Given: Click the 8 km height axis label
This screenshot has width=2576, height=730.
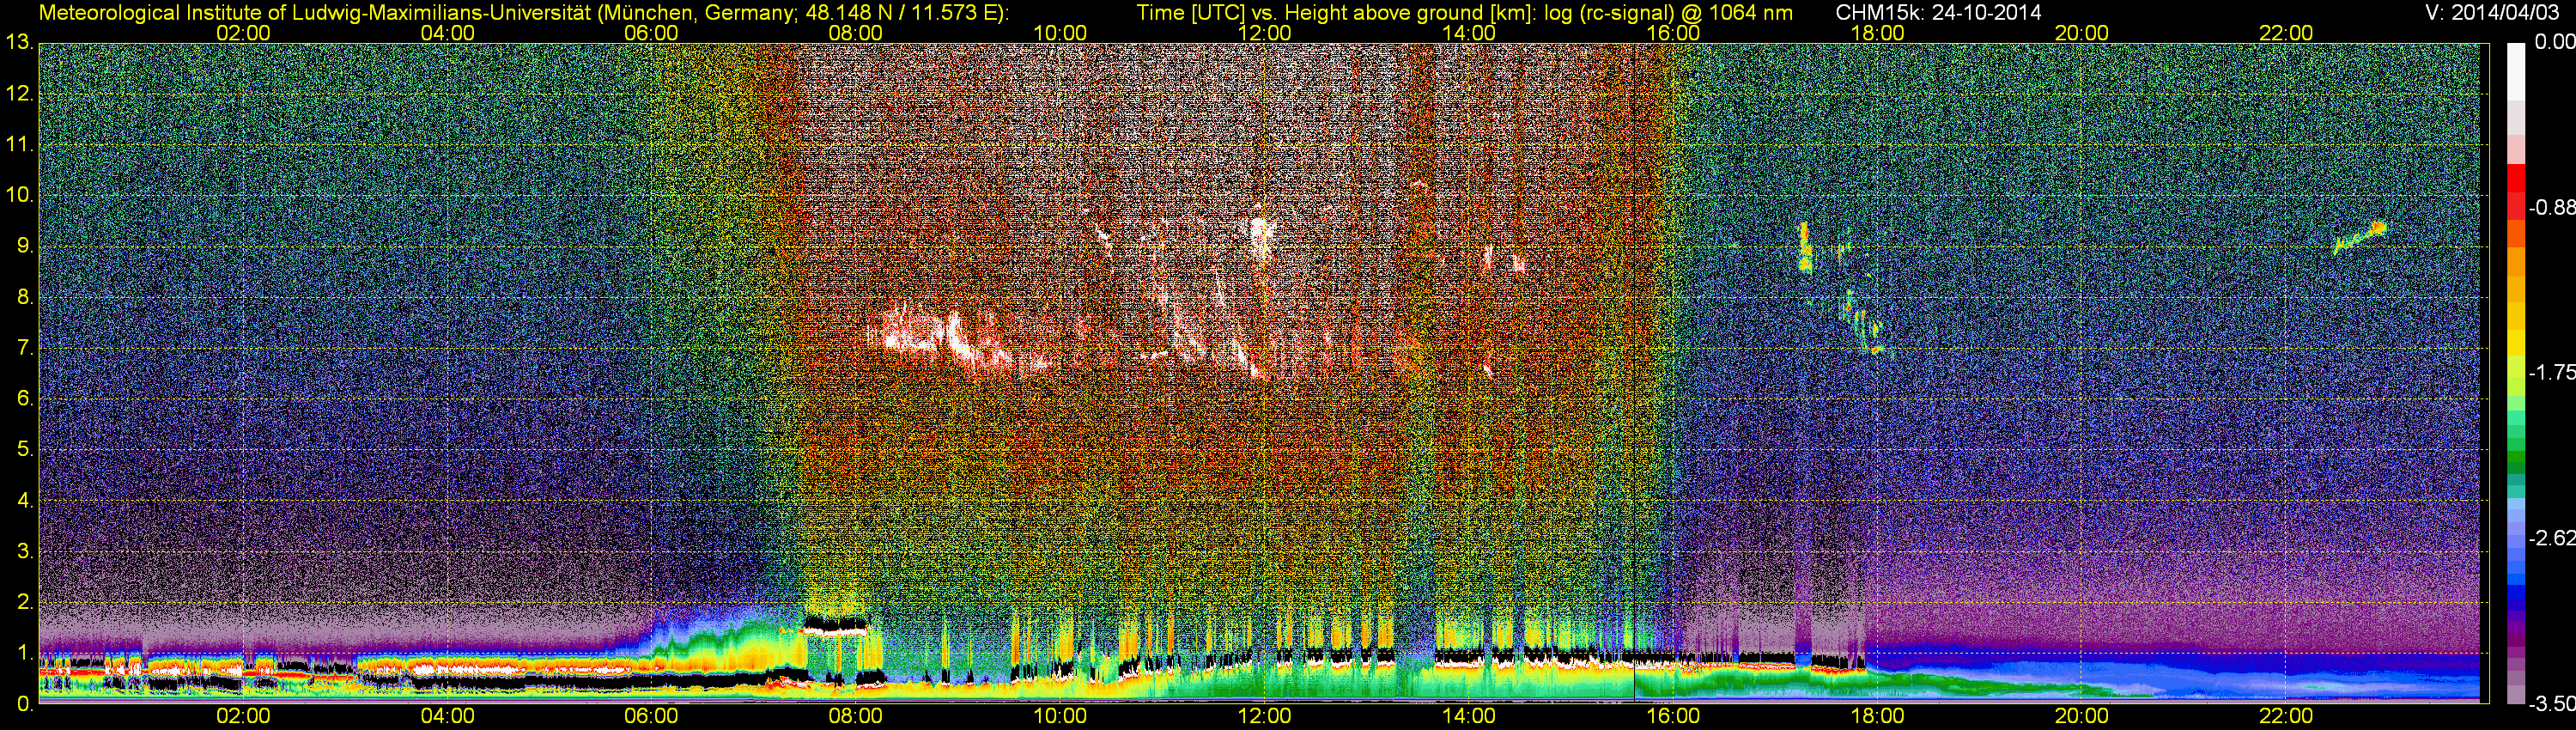Looking at the screenshot, I should (x=24, y=297).
